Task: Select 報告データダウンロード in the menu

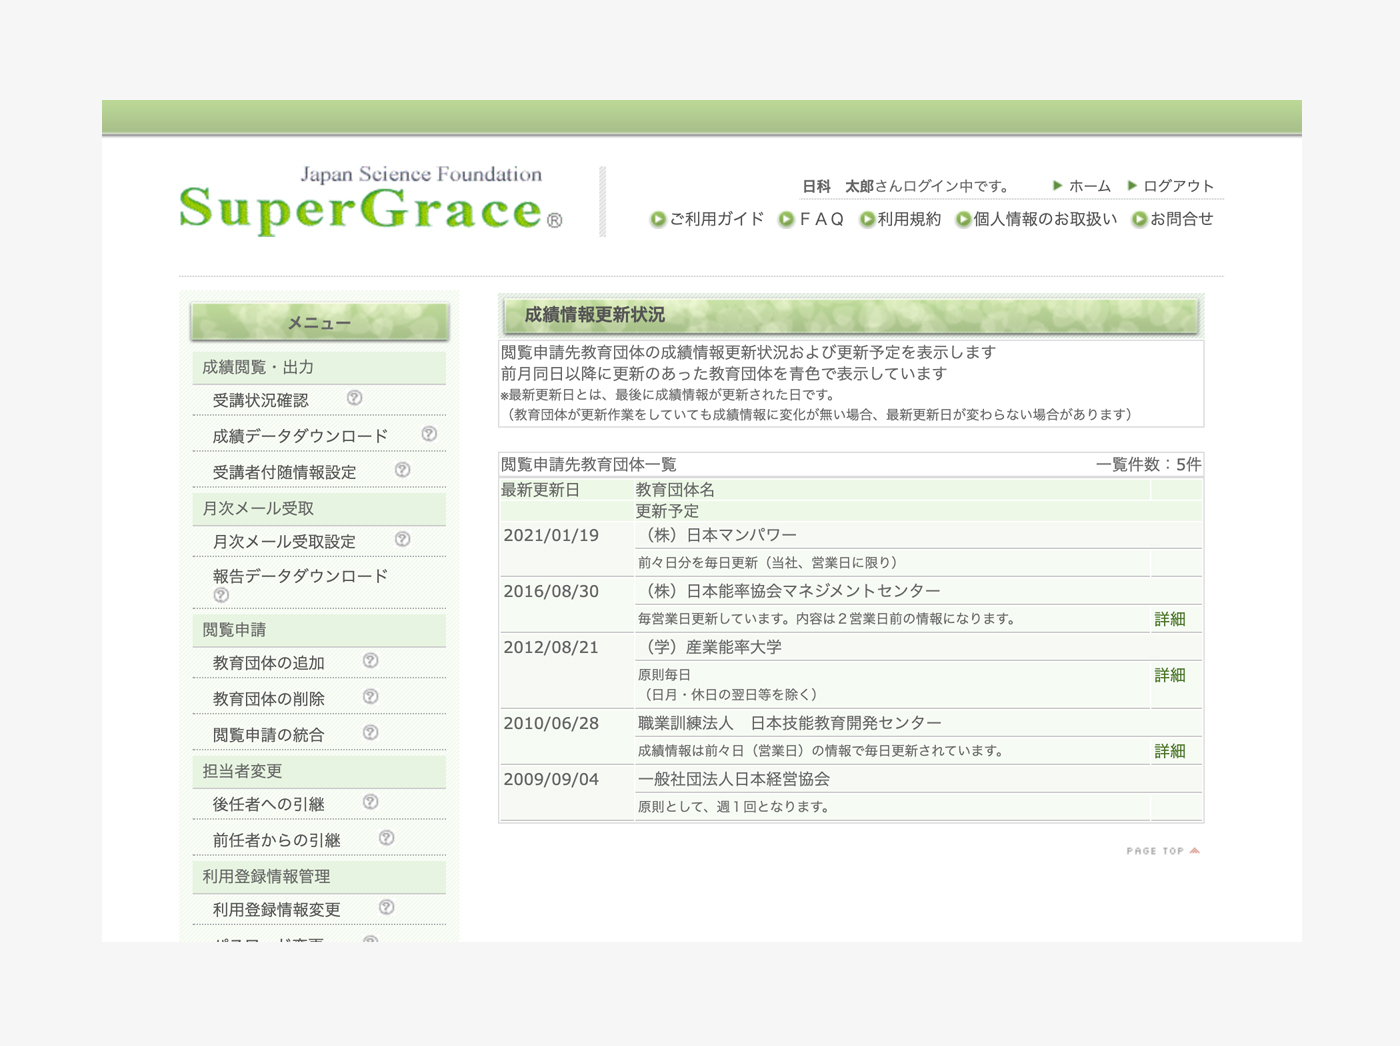Action: pyautogui.click(x=300, y=576)
